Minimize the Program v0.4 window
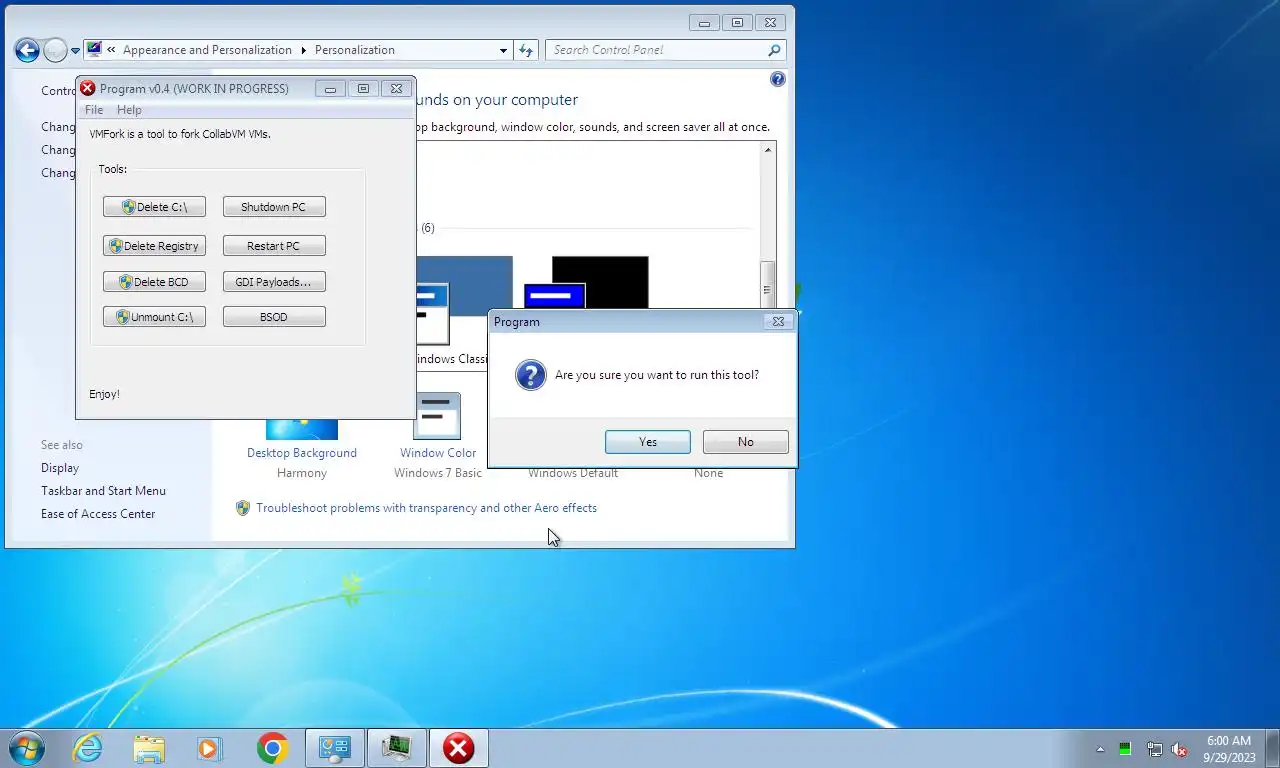The image size is (1280, 768). pos(330,89)
